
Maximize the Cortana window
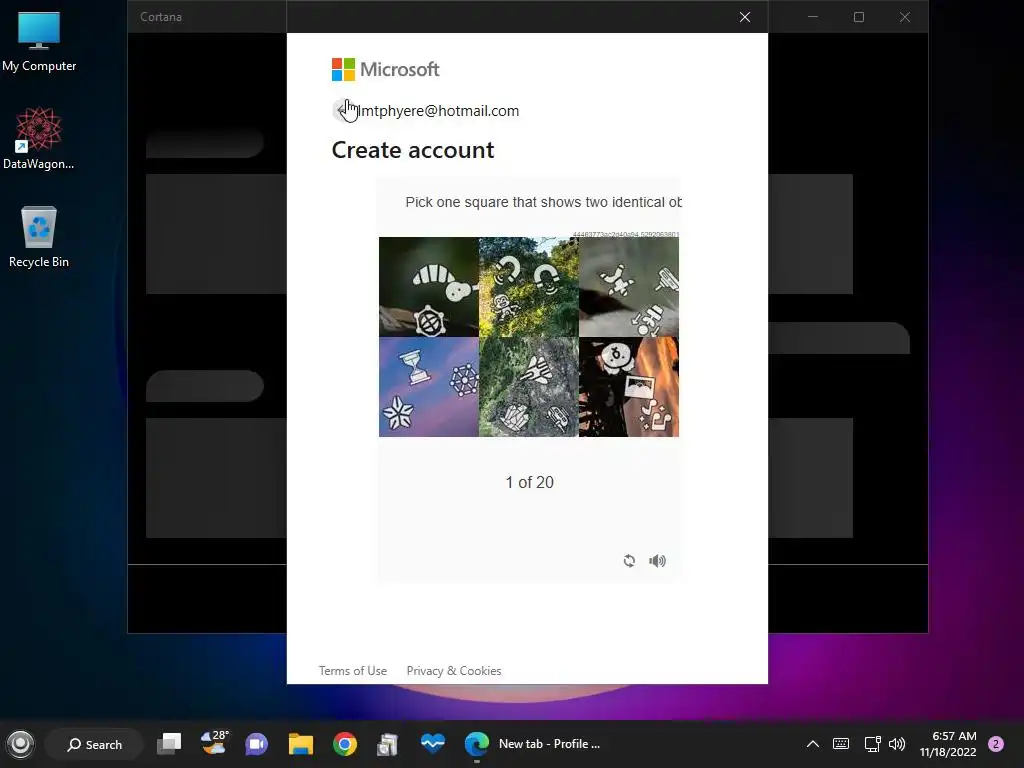[x=859, y=17]
